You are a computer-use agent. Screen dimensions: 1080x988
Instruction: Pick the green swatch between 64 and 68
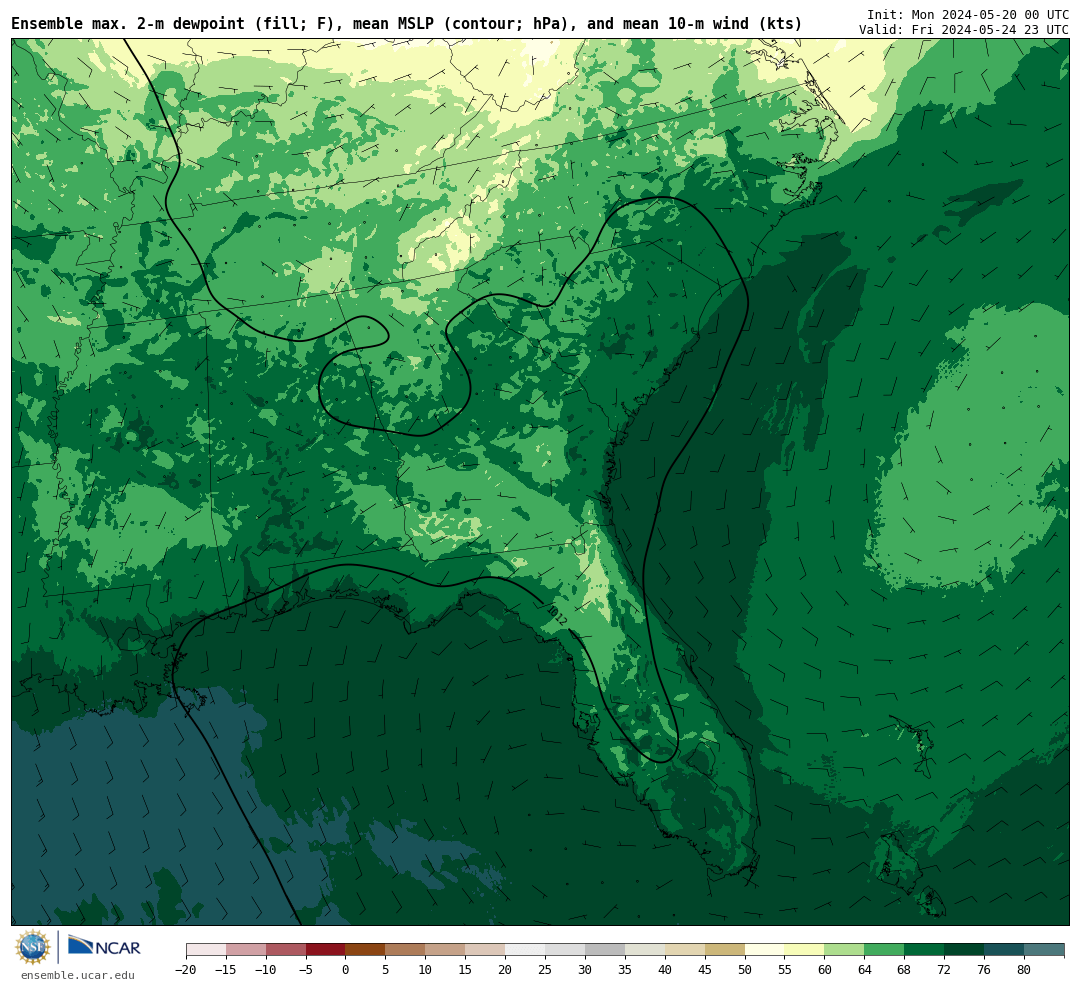(x=885, y=950)
